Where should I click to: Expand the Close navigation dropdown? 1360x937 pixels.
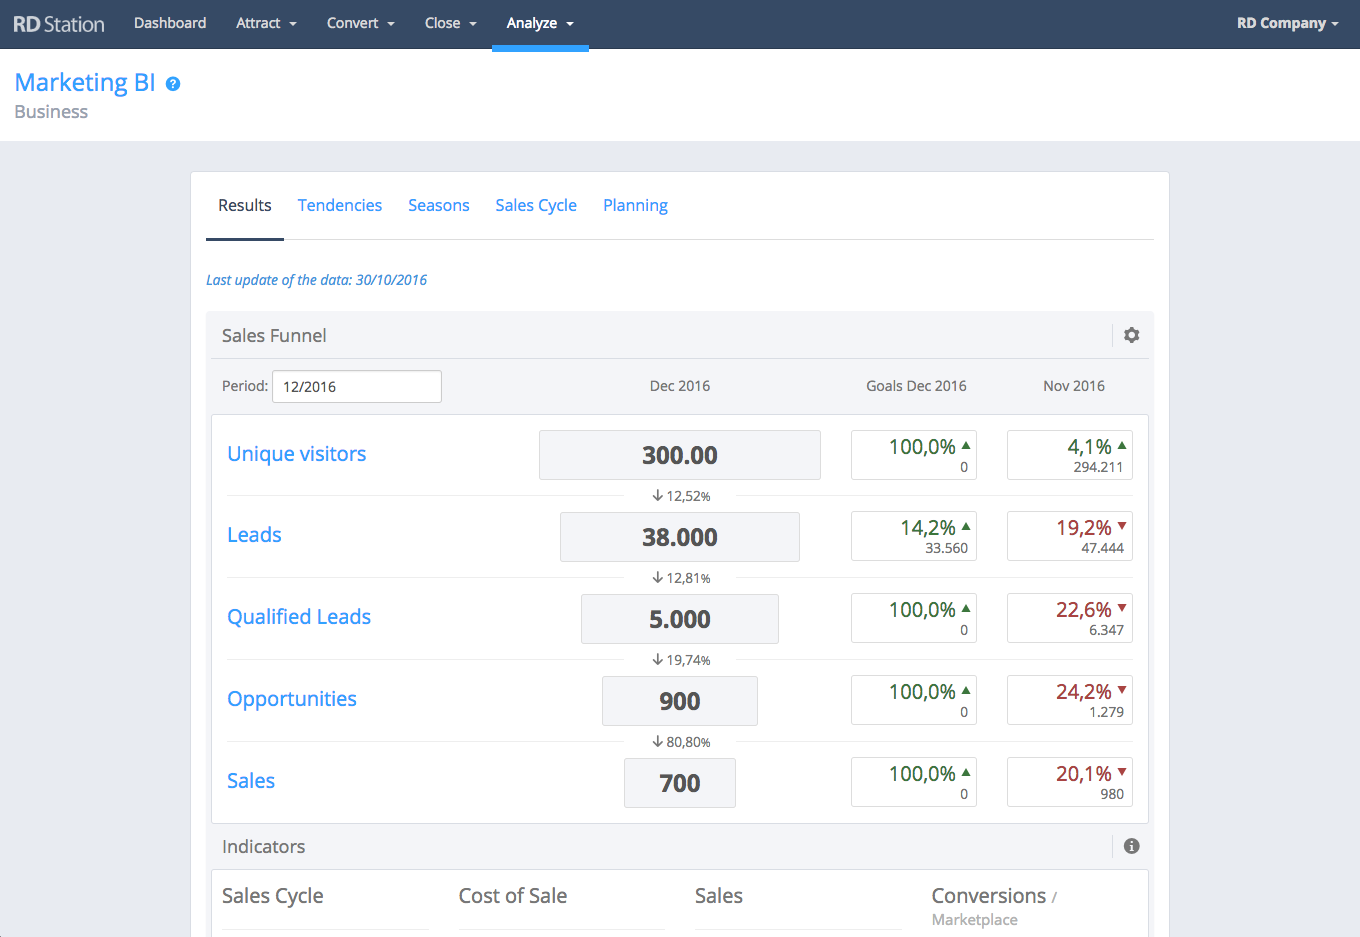450,24
